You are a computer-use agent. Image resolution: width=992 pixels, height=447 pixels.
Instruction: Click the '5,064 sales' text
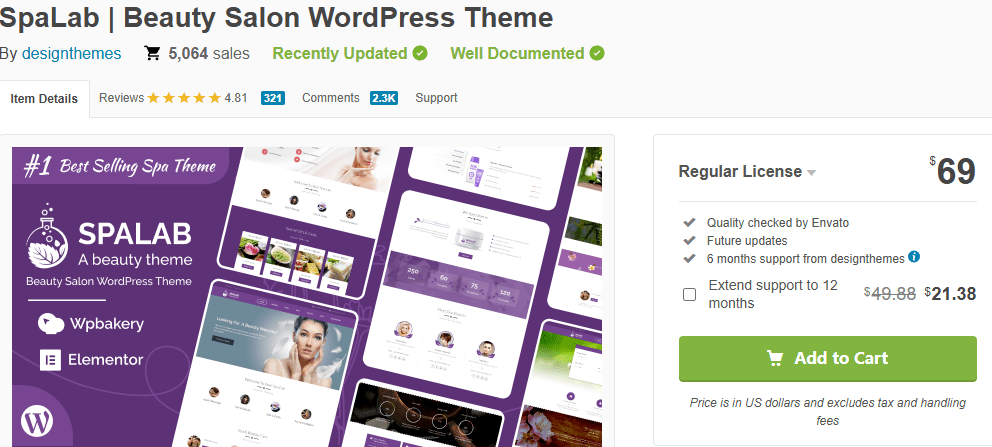[x=209, y=54]
